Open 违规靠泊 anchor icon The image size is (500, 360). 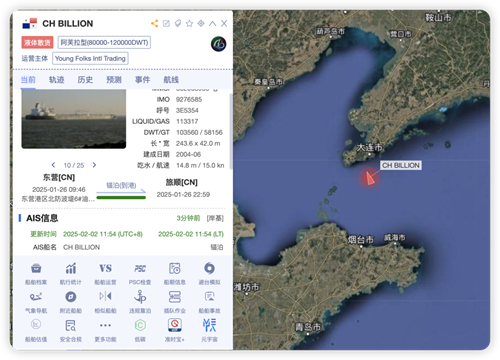140,296
